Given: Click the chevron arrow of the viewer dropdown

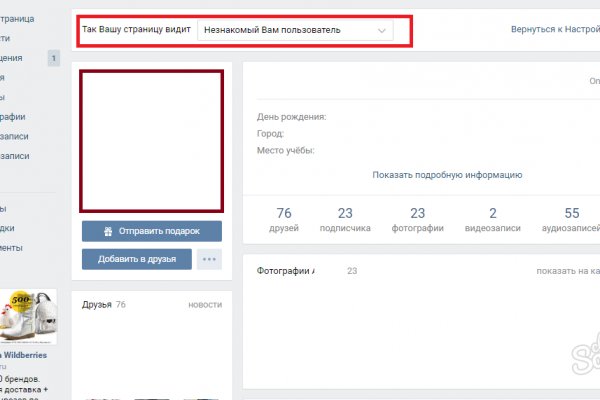Looking at the screenshot, I should point(381,30).
